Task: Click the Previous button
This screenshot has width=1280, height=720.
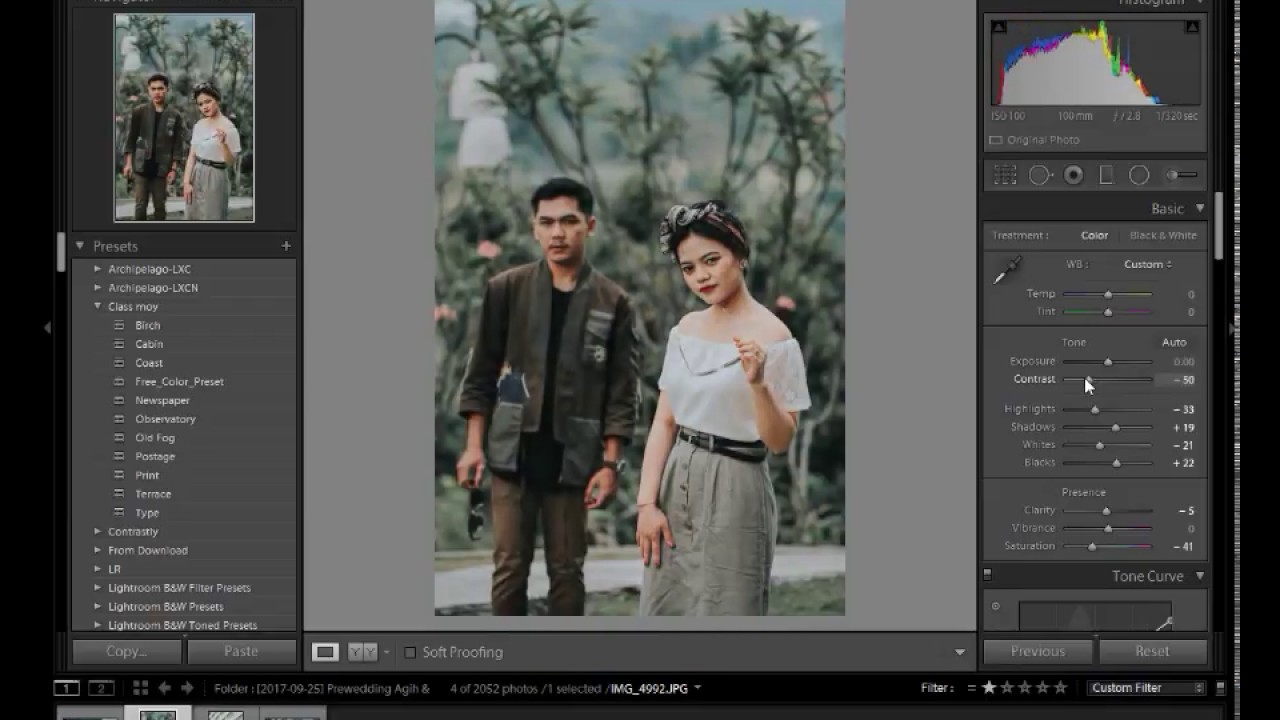Action: point(1038,652)
